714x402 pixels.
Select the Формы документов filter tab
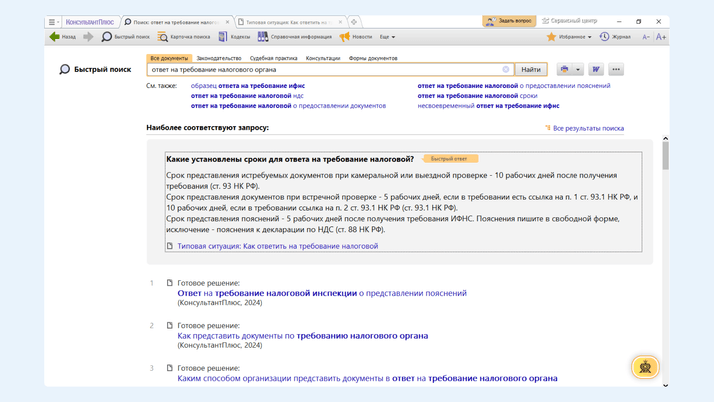tap(373, 58)
